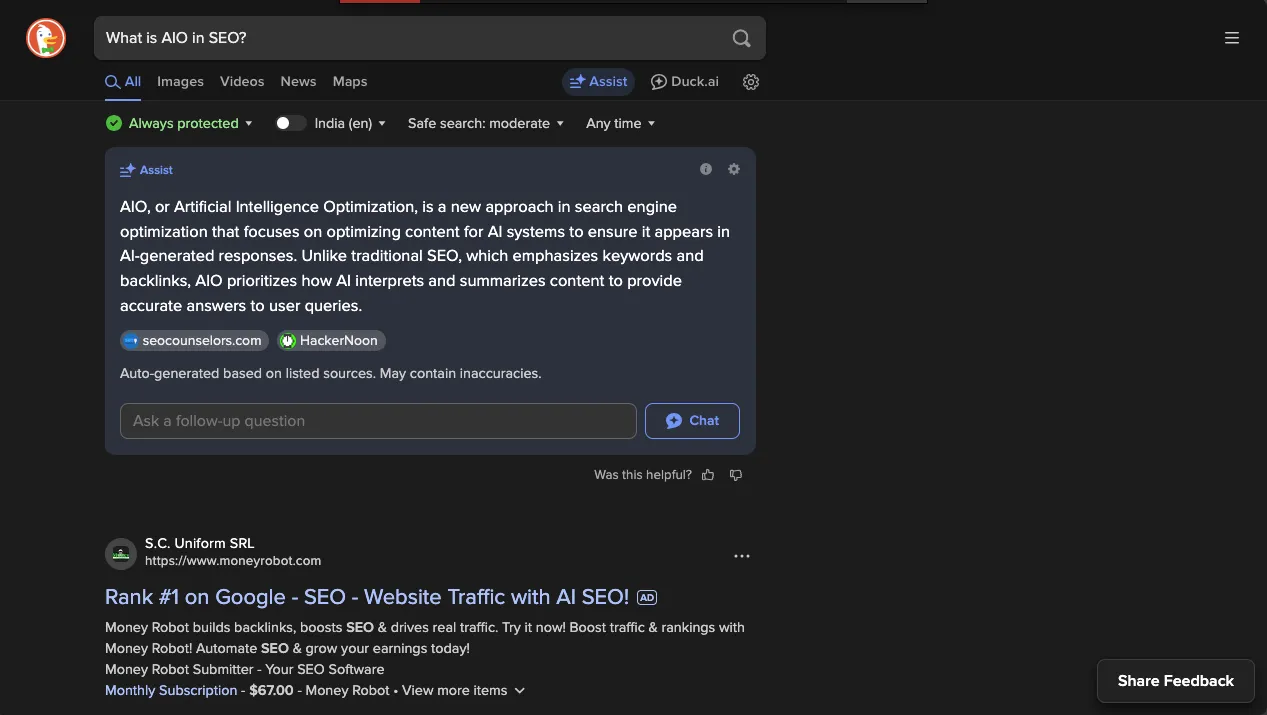Open the Any time filter dropdown
Image resolution: width=1267 pixels, height=715 pixels.
click(621, 123)
